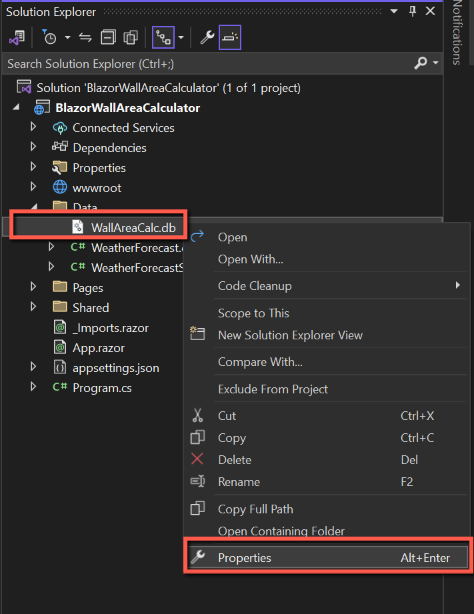The image size is (474, 614).
Task: Toggle the View Nested Files icon
Action: (x=163, y=38)
